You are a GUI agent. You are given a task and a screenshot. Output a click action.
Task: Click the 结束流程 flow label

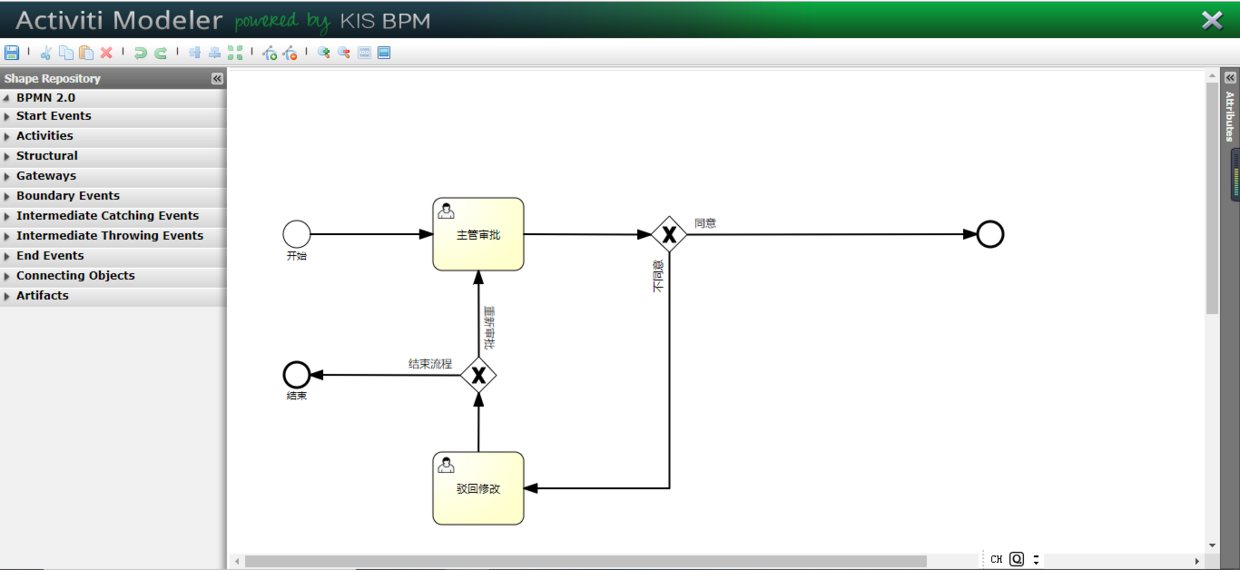pyautogui.click(x=430, y=364)
